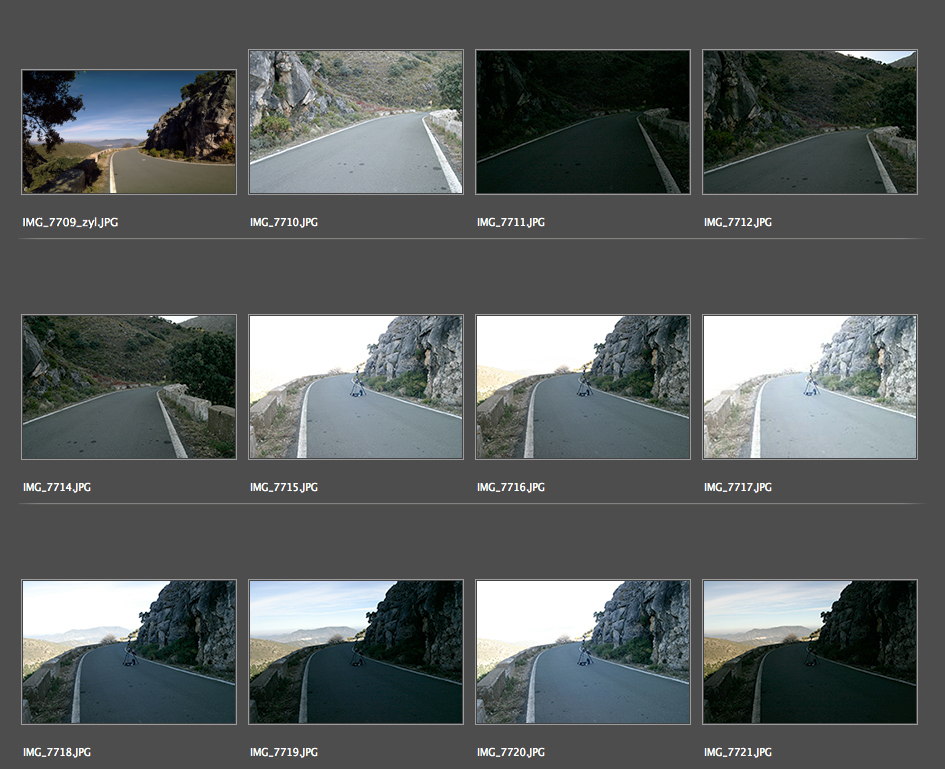
Task: Select the IMG_7709_zyl.JPG thumbnail image
Action: [129, 132]
